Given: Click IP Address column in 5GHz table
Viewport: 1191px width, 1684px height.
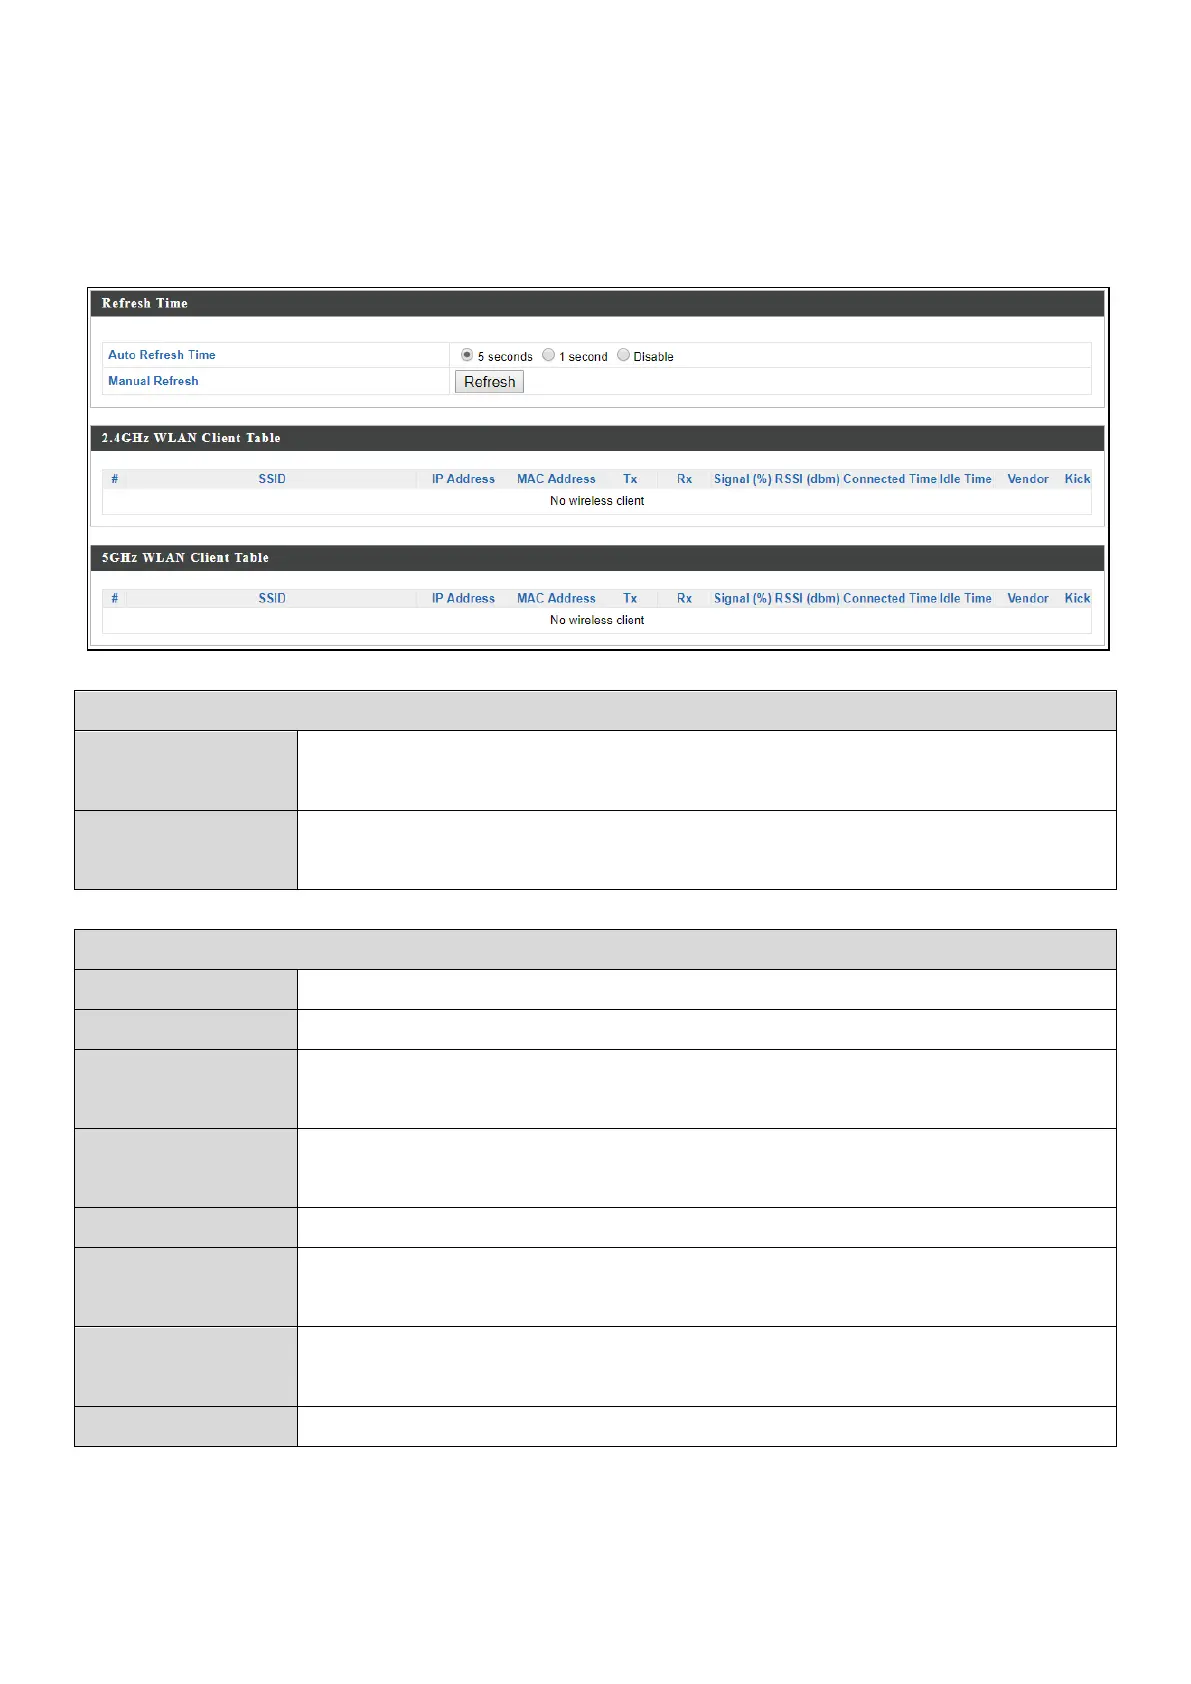Looking at the screenshot, I should pos(463,598).
